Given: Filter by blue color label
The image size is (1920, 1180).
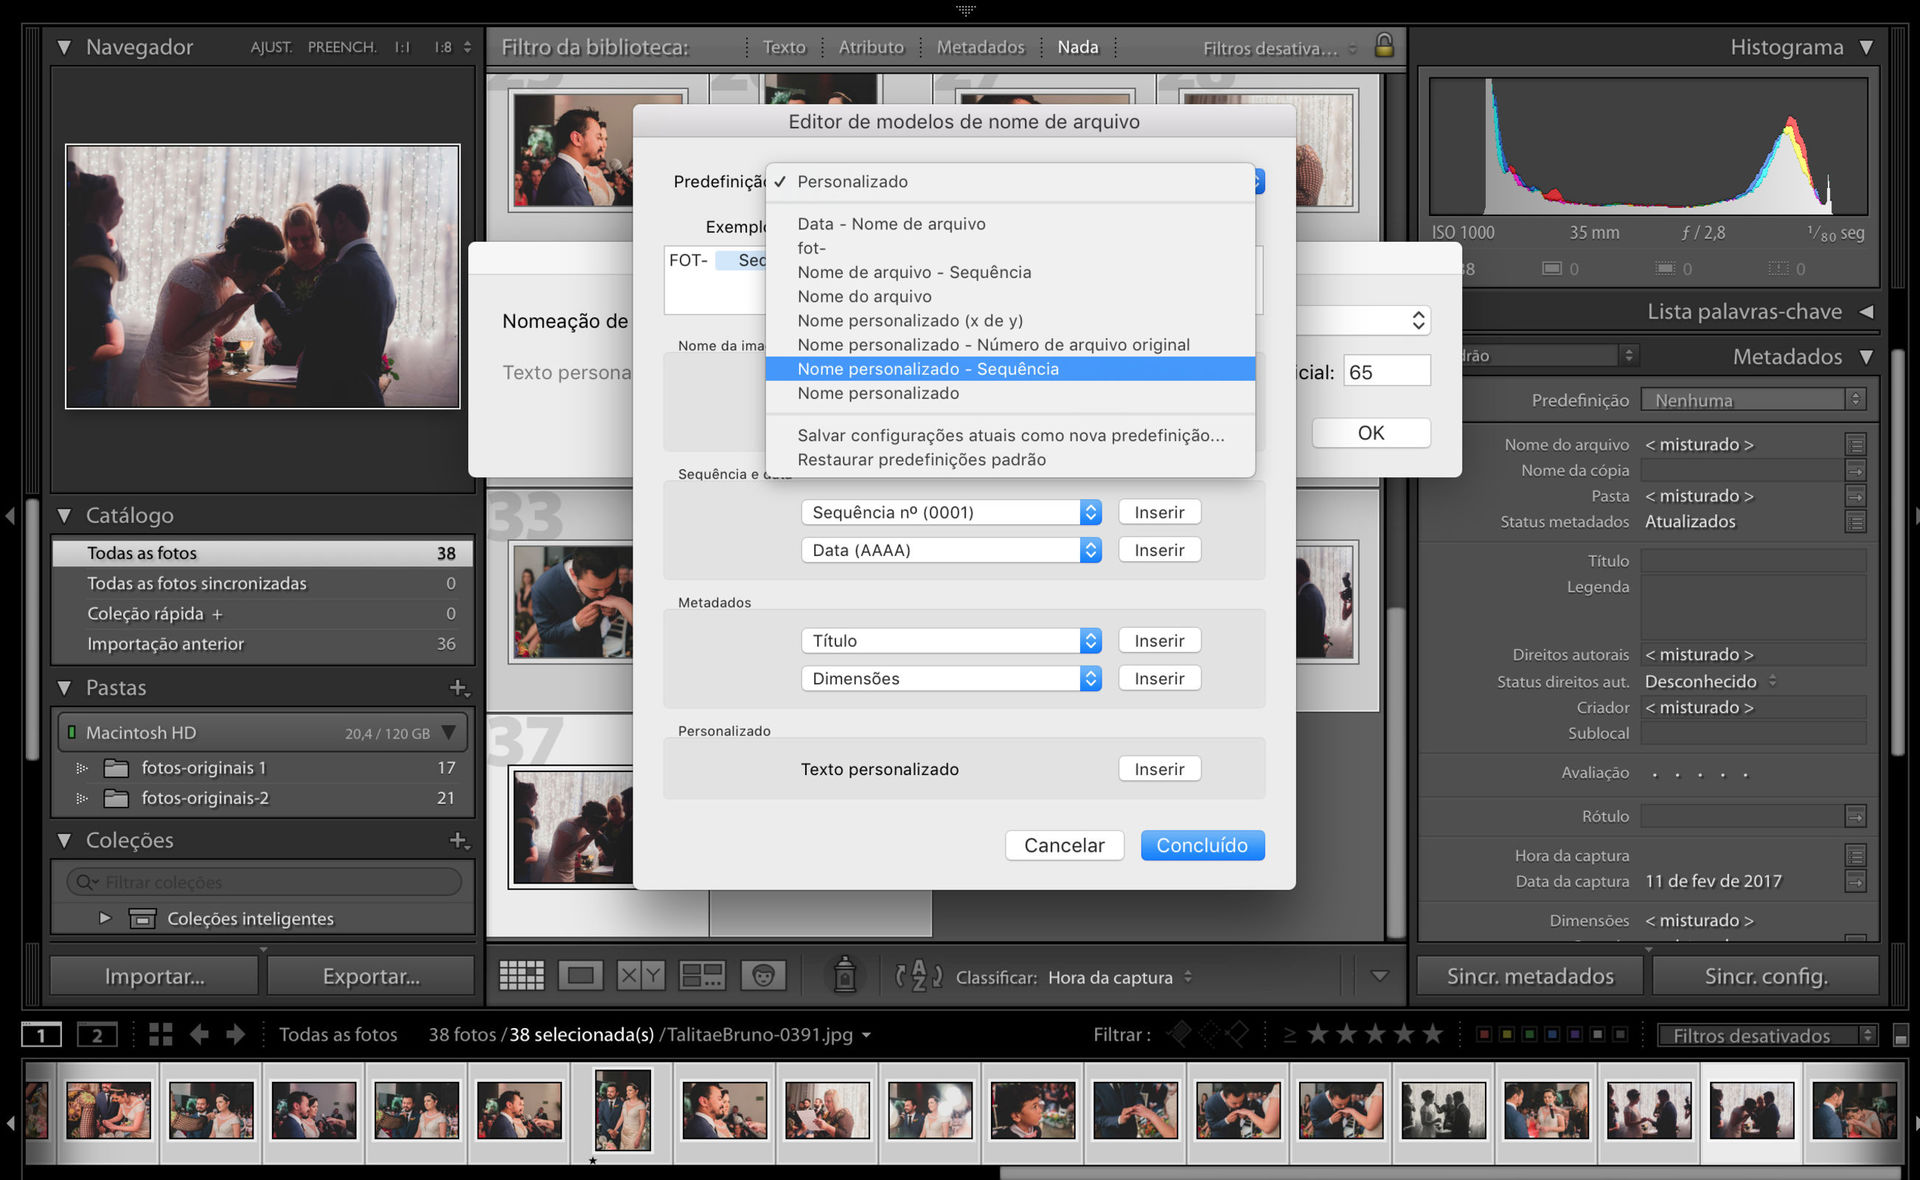Looking at the screenshot, I should pyautogui.click(x=1552, y=1034).
